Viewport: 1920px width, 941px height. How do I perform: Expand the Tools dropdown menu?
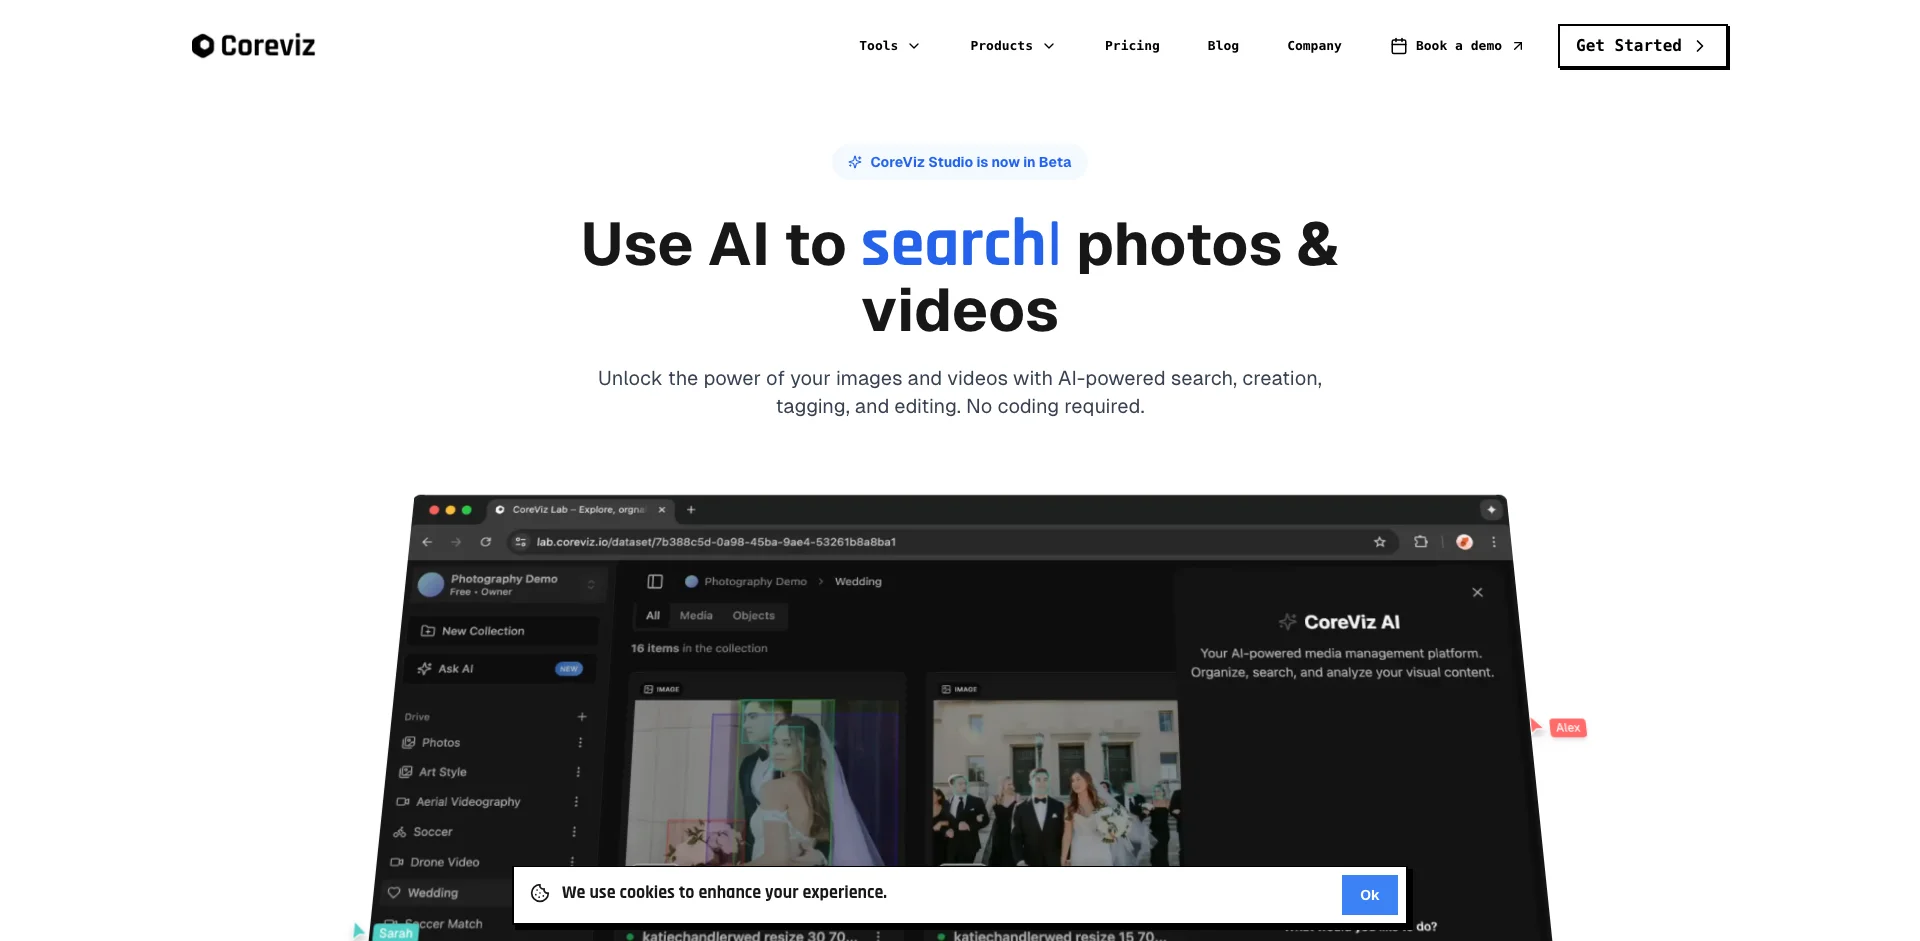tap(888, 46)
